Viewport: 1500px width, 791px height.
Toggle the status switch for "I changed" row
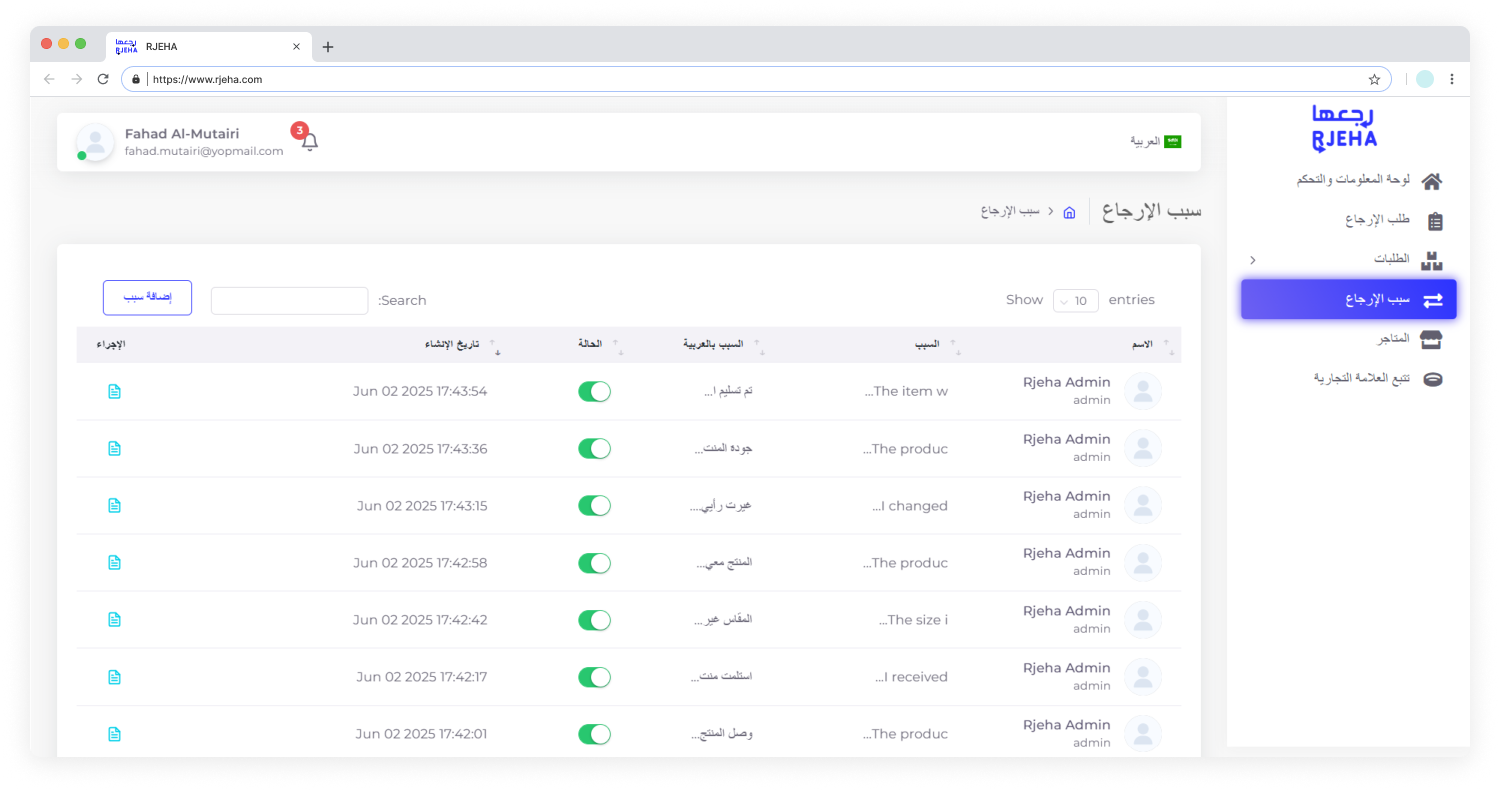[594, 506]
